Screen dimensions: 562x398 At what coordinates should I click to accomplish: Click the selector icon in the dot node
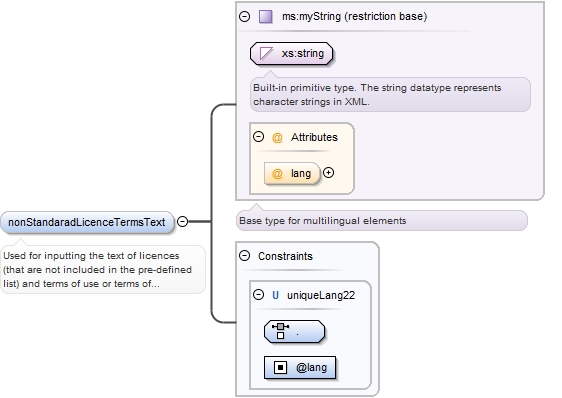tap(281, 331)
